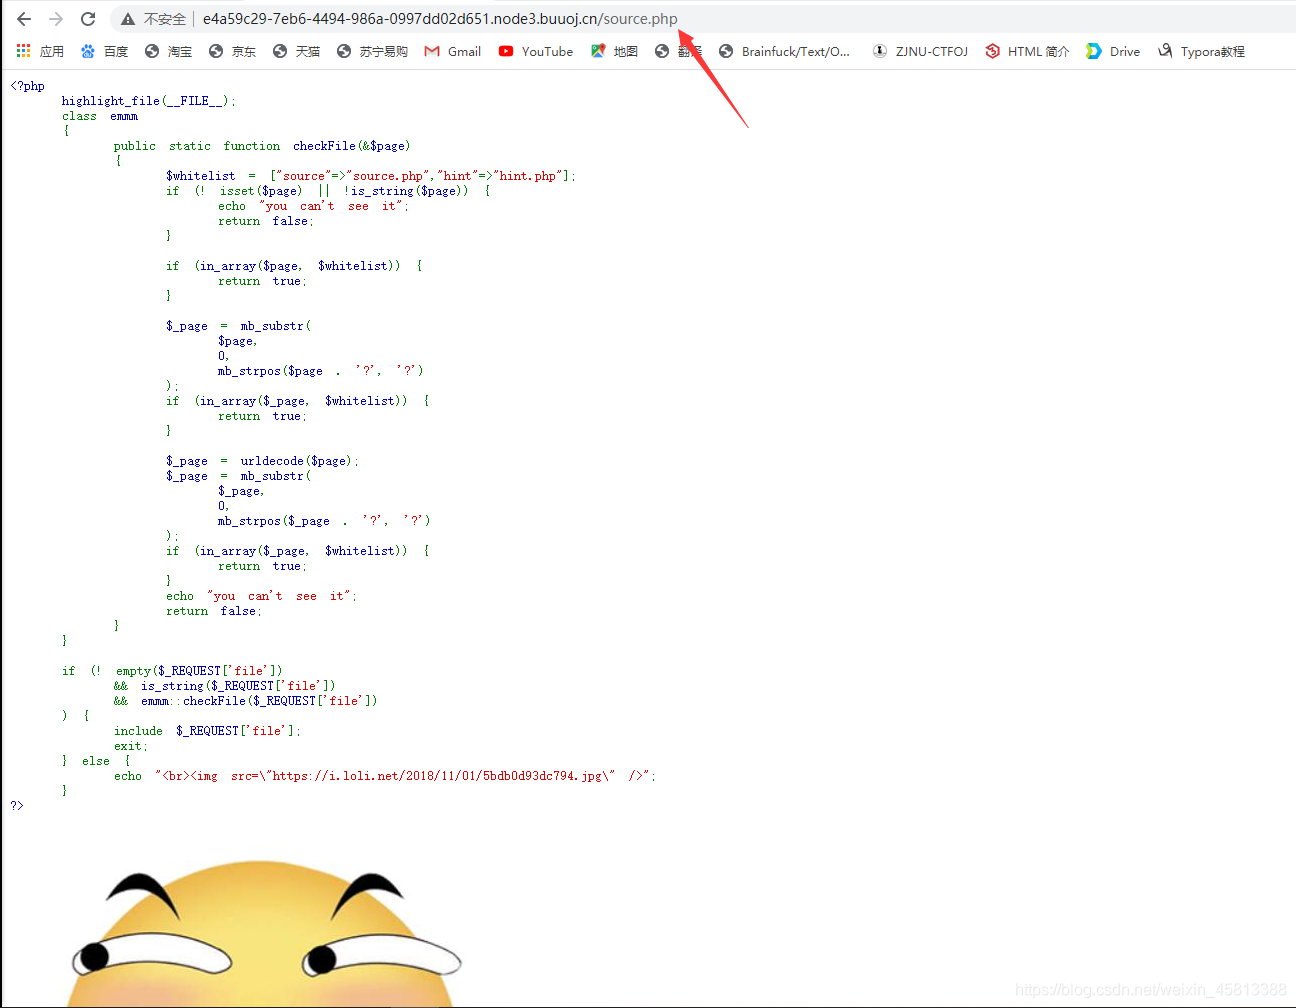Image resolution: width=1296 pixels, height=1008 pixels.
Task: Reload the source.php page
Action: click(x=88, y=19)
